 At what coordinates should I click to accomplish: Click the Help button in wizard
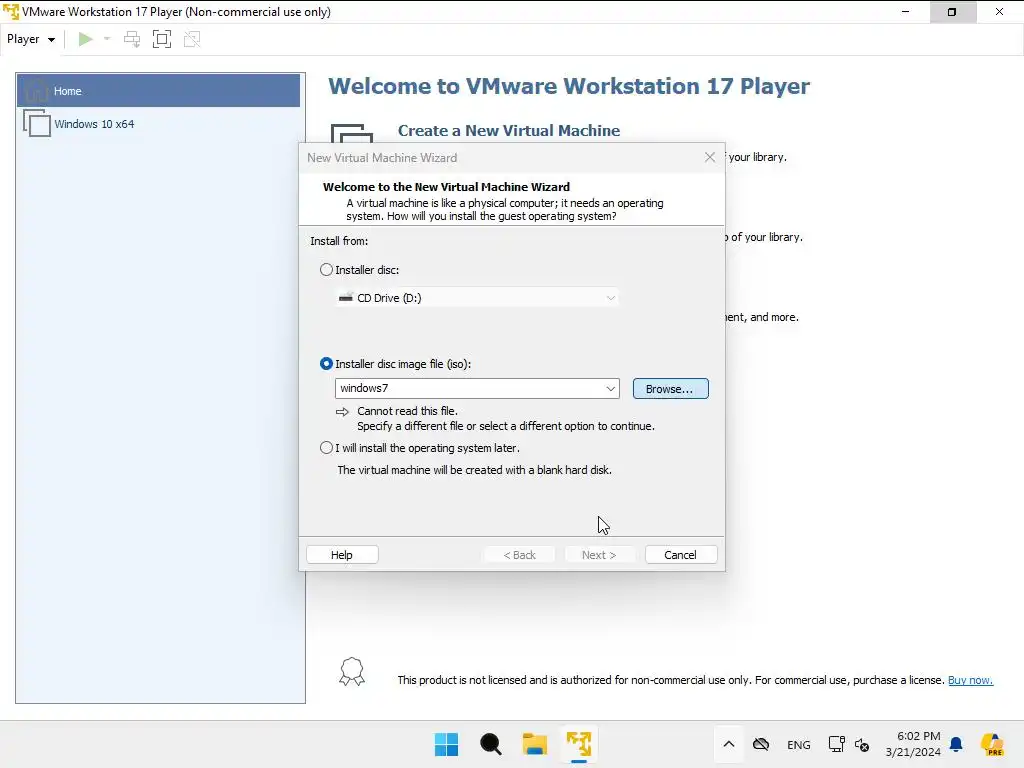(x=342, y=554)
